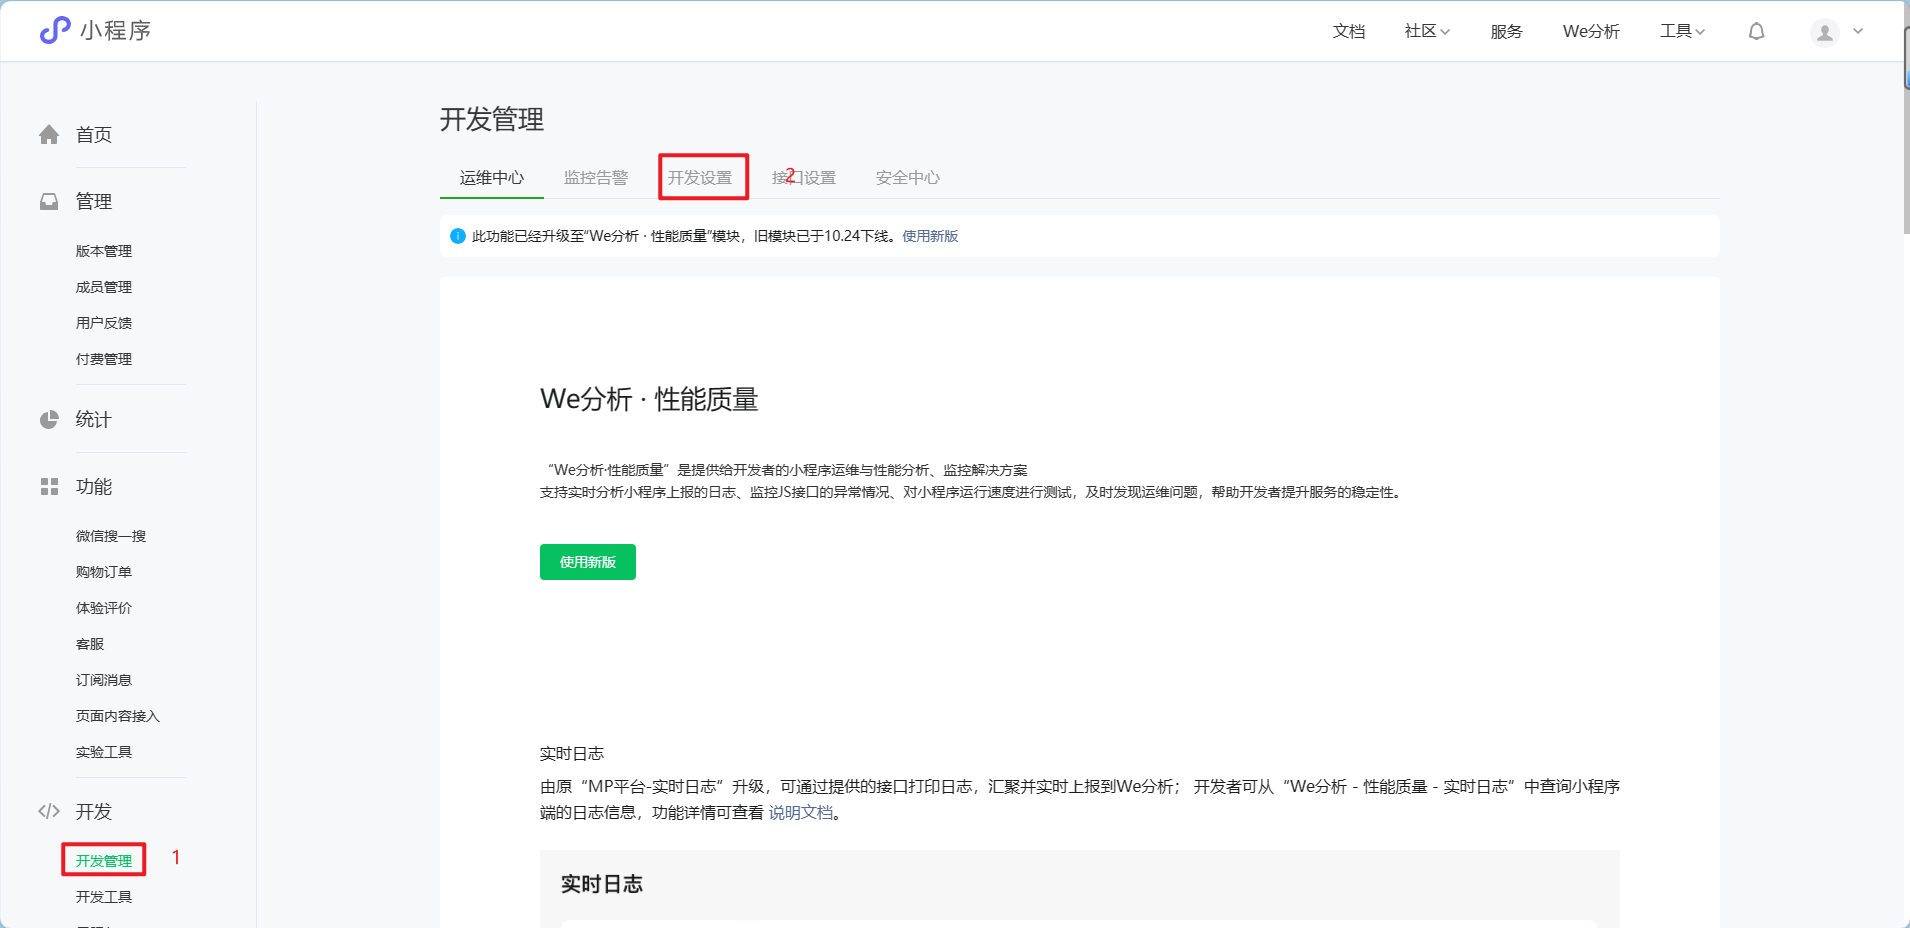Expand the 工具 dropdown menu
The height and width of the screenshot is (928, 1910).
pyautogui.click(x=1682, y=32)
